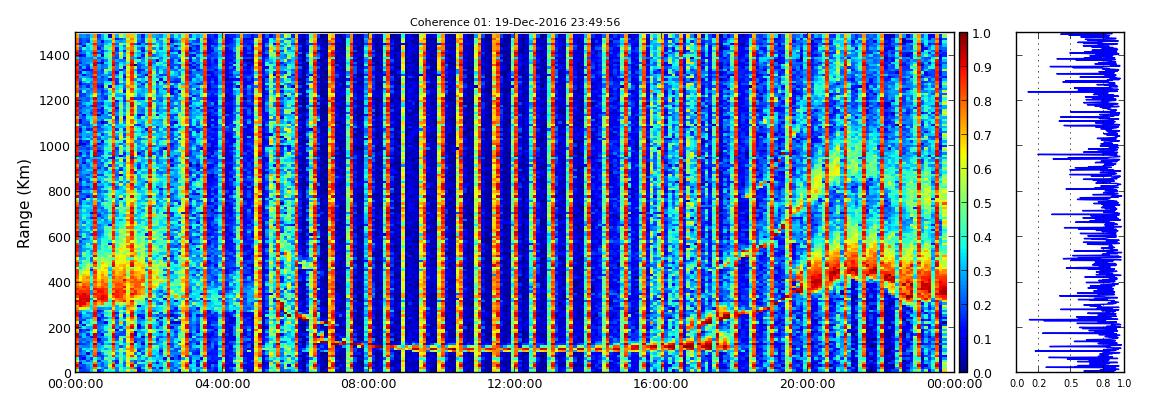Click the profile plot's 0.2 x-axis tick
Screen dimensions: 1150x407
1039,383
